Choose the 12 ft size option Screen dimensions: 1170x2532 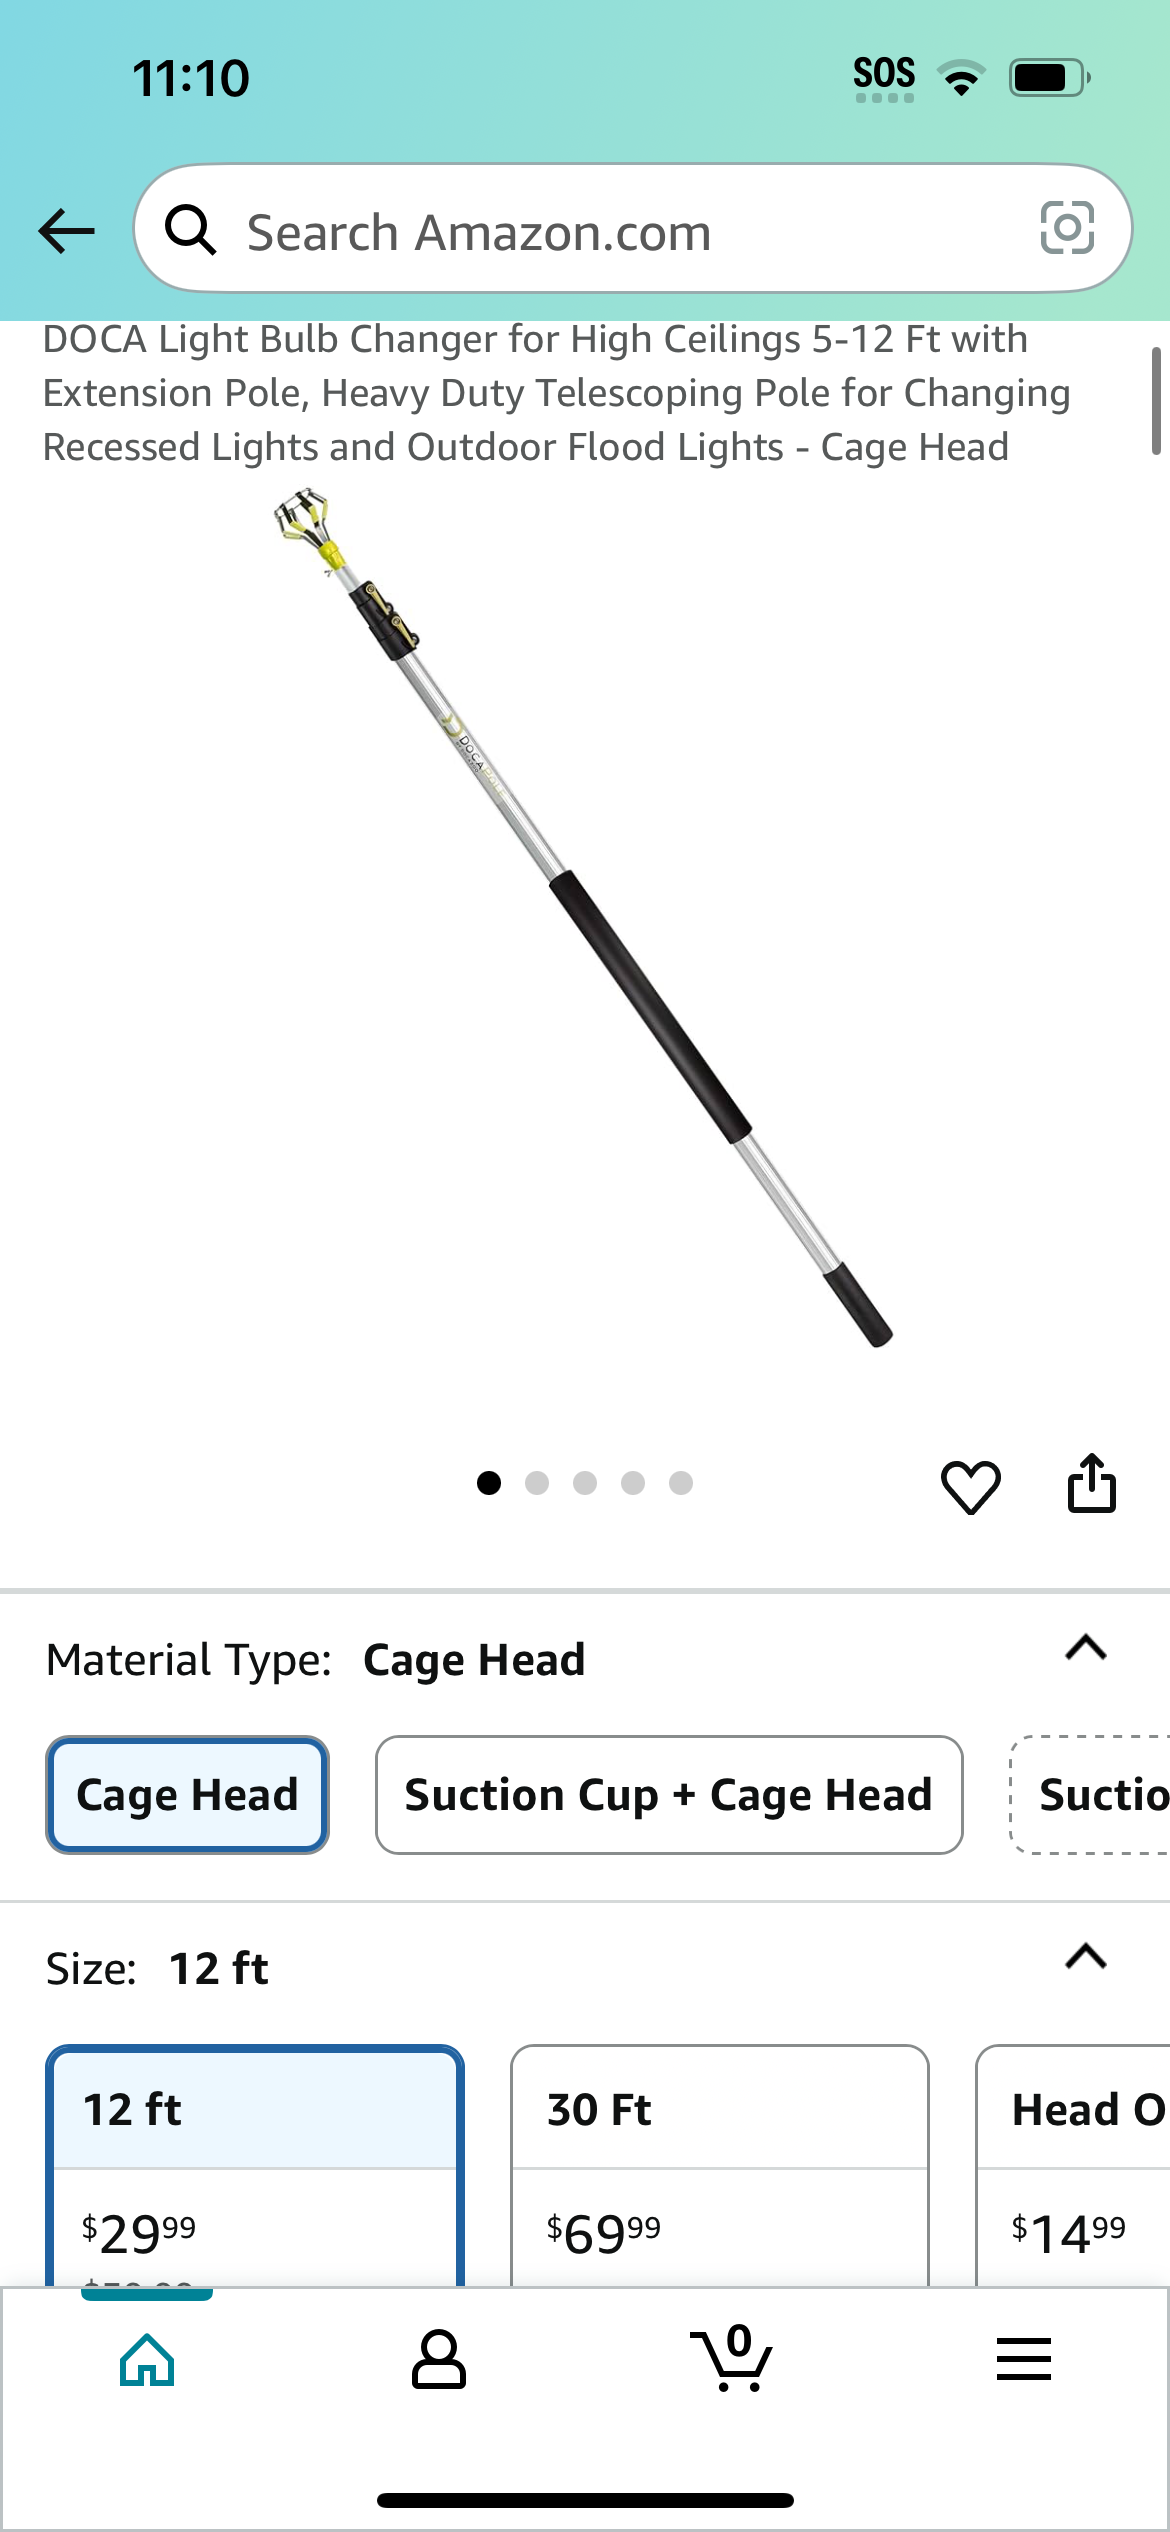[255, 2165]
